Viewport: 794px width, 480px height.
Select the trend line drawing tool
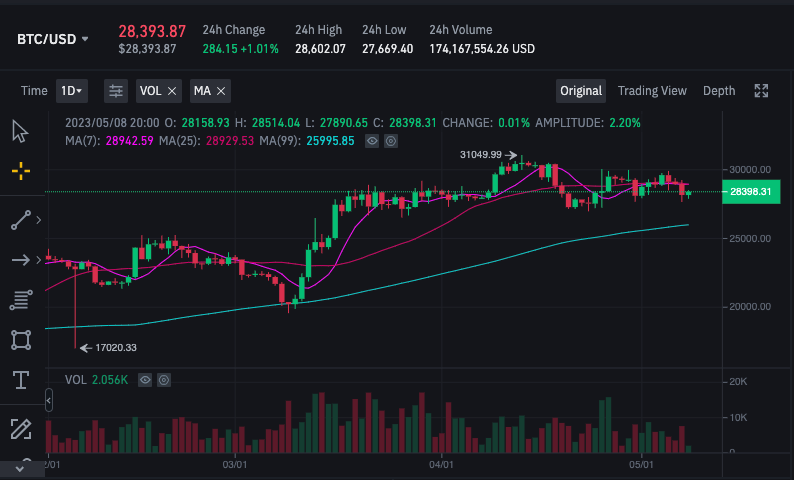point(20,221)
